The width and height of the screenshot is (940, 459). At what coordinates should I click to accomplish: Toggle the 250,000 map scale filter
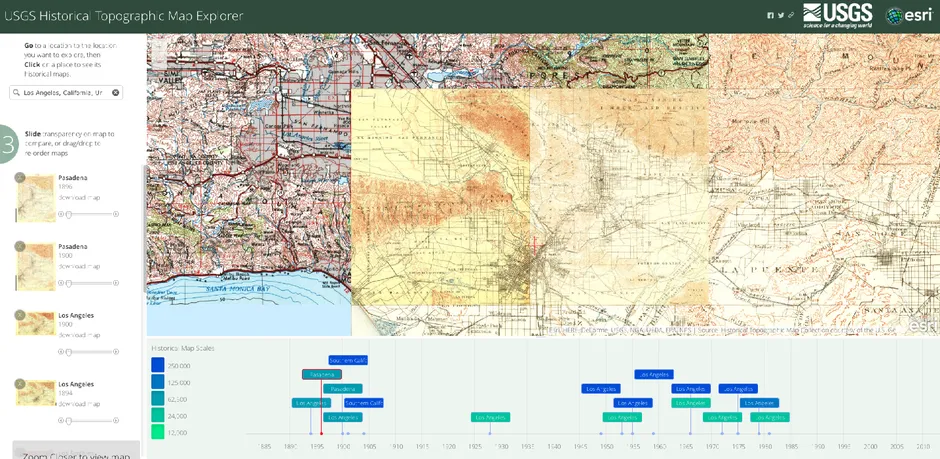pos(157,366)
